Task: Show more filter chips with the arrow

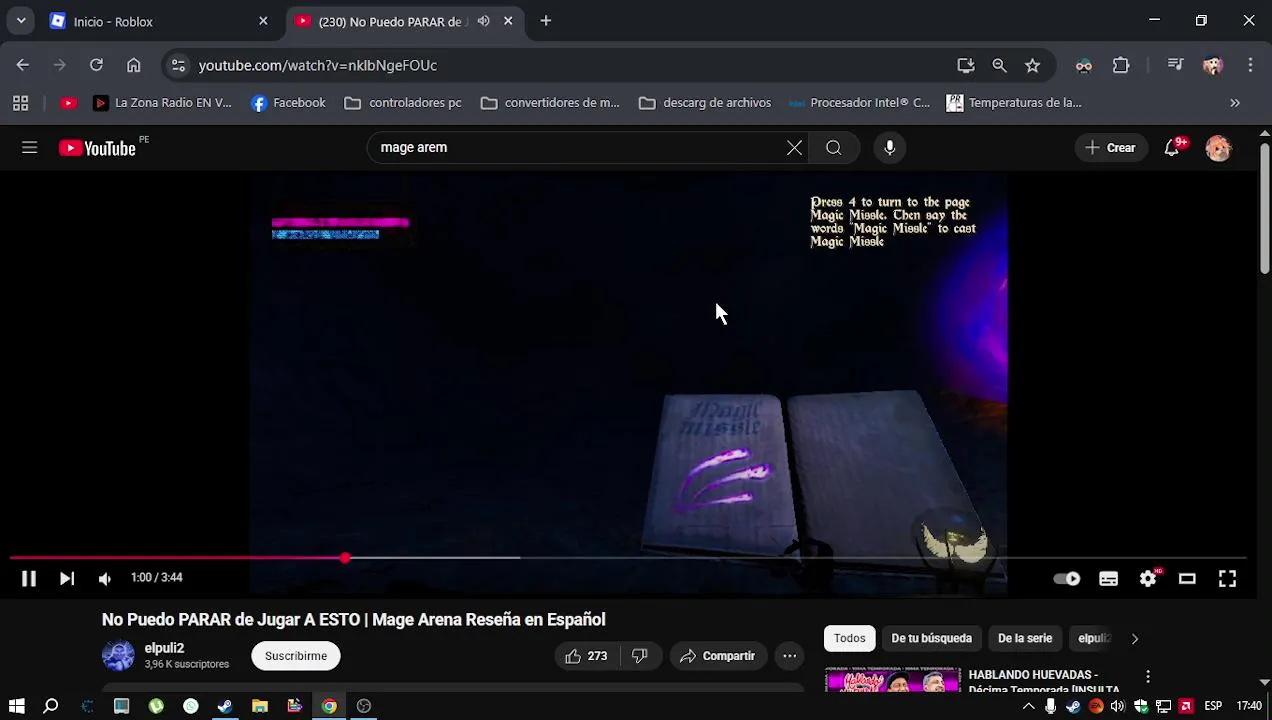Action: [x=1134, y=638]
